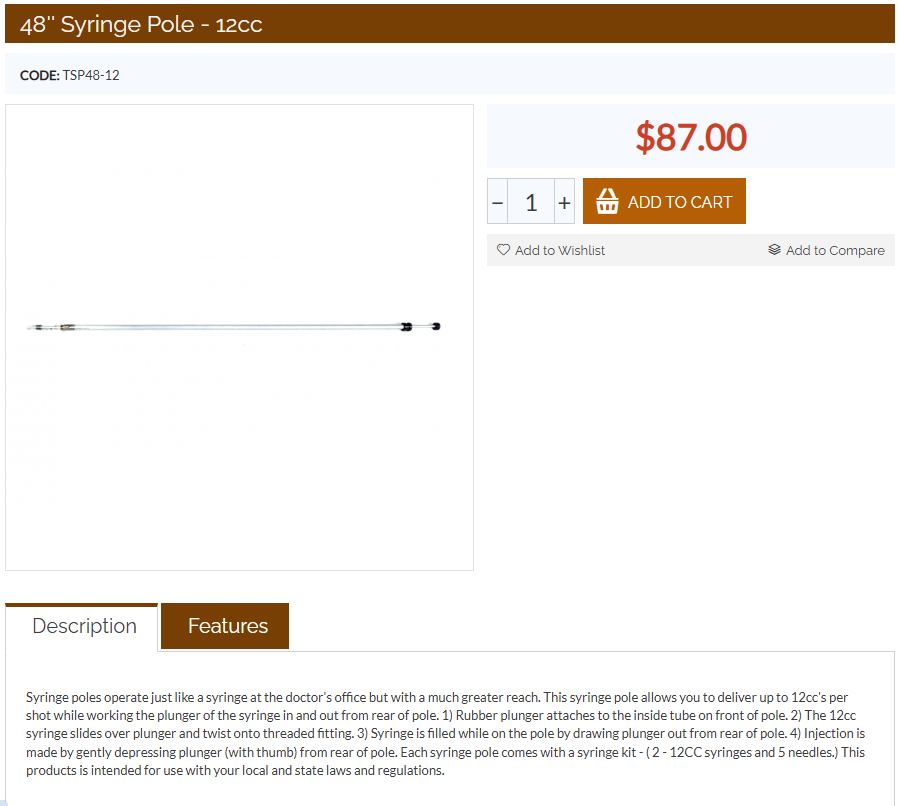
Task: Click the basket icon on Add to Cart
Action: pos(607,202)
